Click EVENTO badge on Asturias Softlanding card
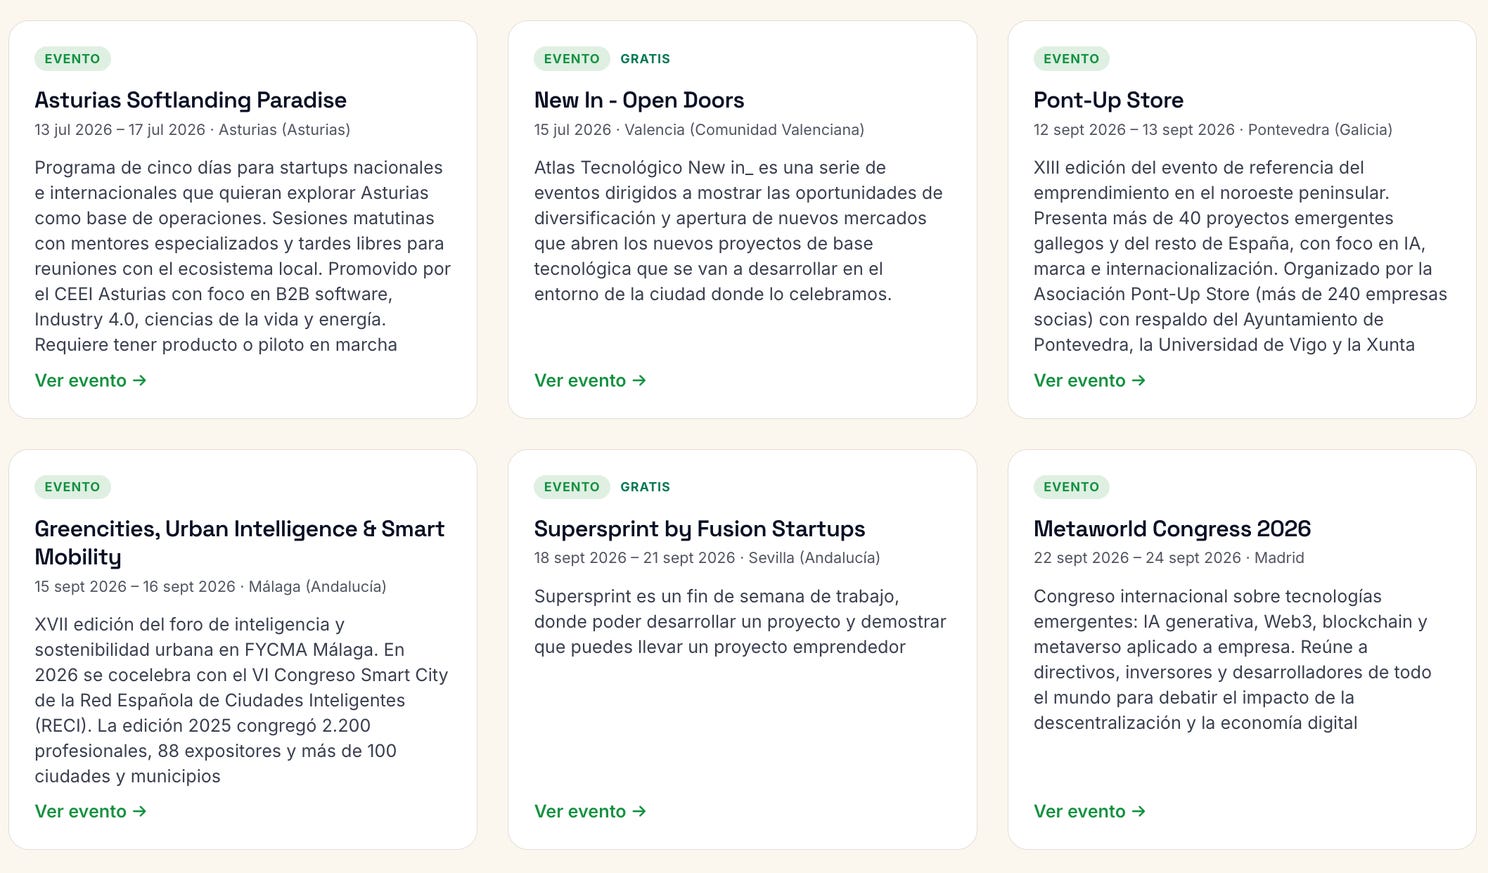The height and width of the screenshot is (873, 1488). point(72,59)
